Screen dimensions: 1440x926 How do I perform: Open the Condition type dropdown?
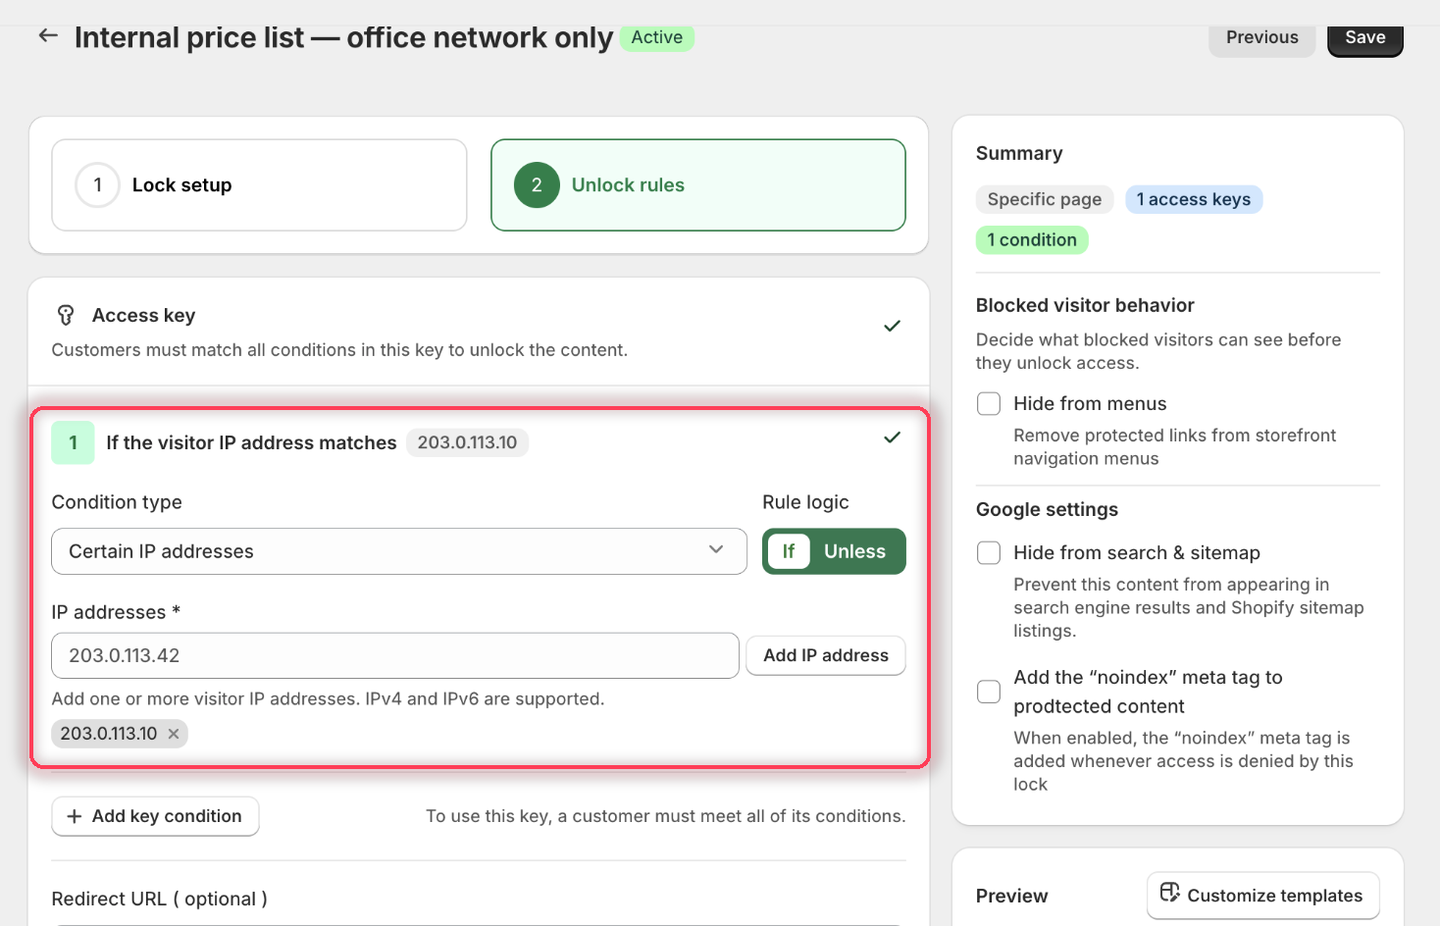[399, 551]
